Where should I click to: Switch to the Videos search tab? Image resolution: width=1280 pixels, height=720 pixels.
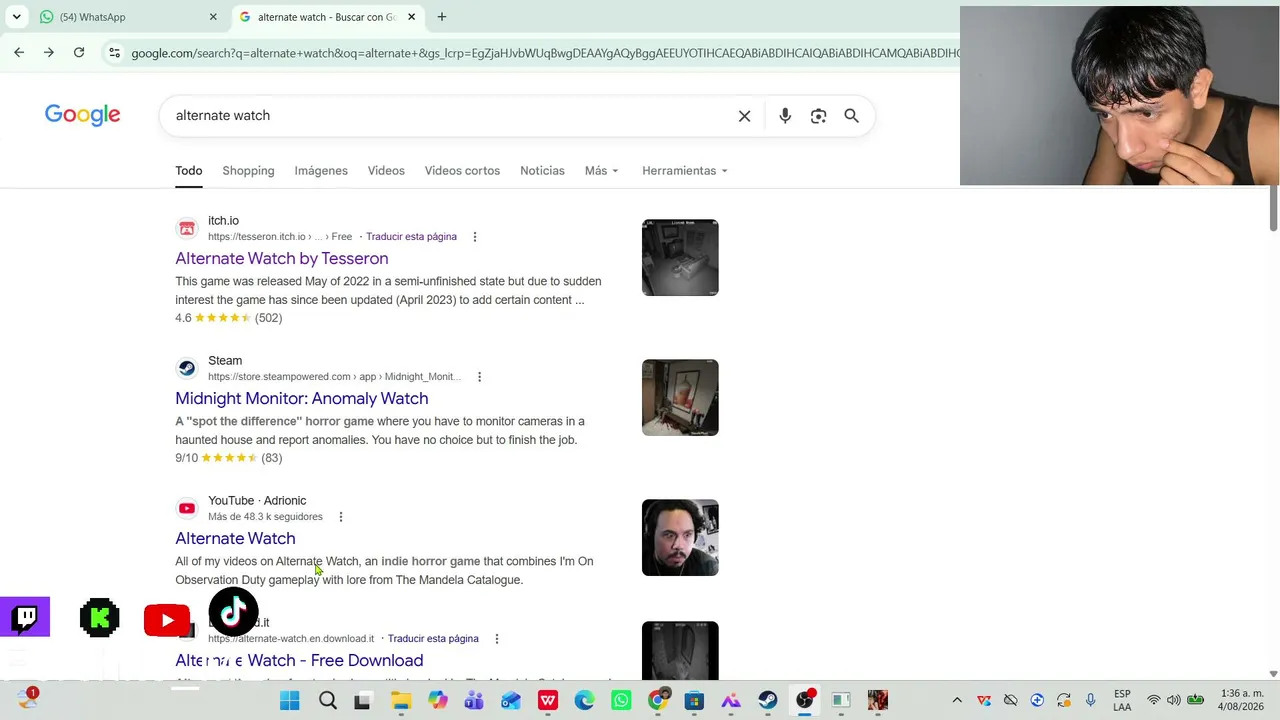386,171
